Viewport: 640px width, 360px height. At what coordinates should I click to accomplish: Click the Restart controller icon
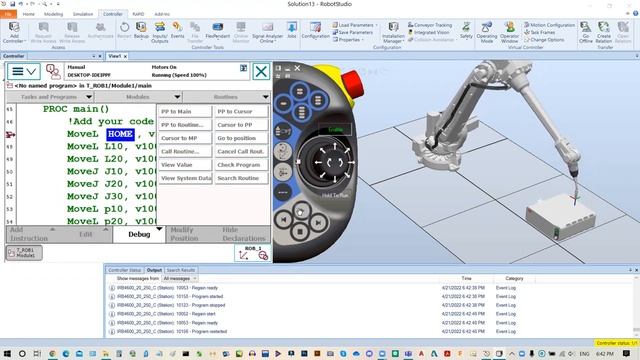coord(124,31)
